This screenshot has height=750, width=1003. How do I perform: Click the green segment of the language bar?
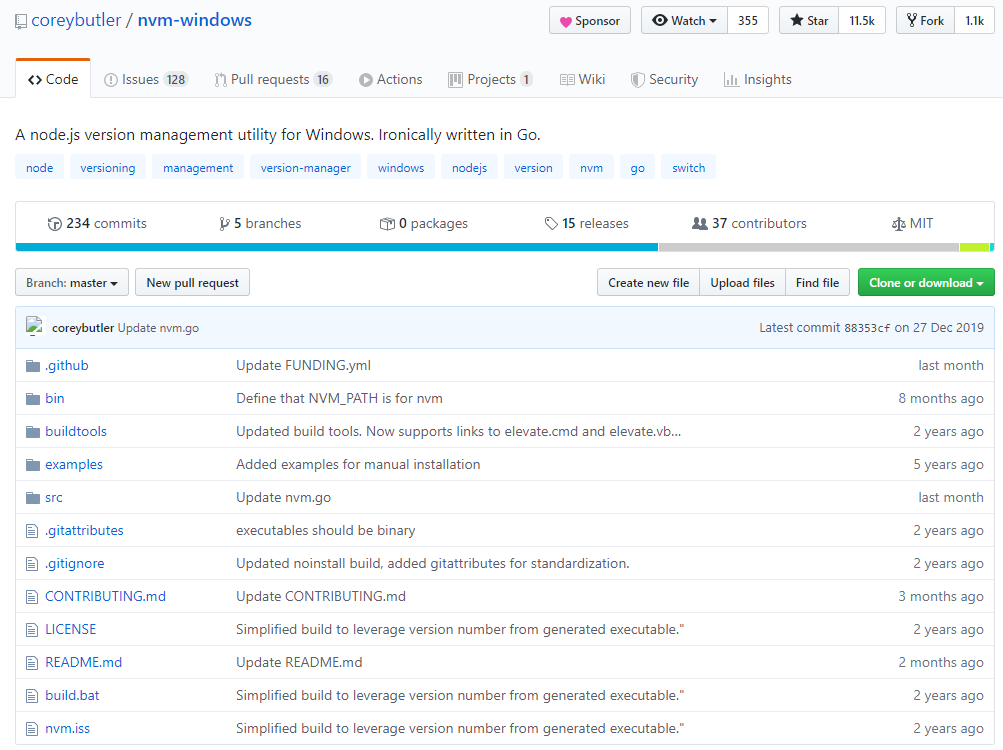[975, 247]
